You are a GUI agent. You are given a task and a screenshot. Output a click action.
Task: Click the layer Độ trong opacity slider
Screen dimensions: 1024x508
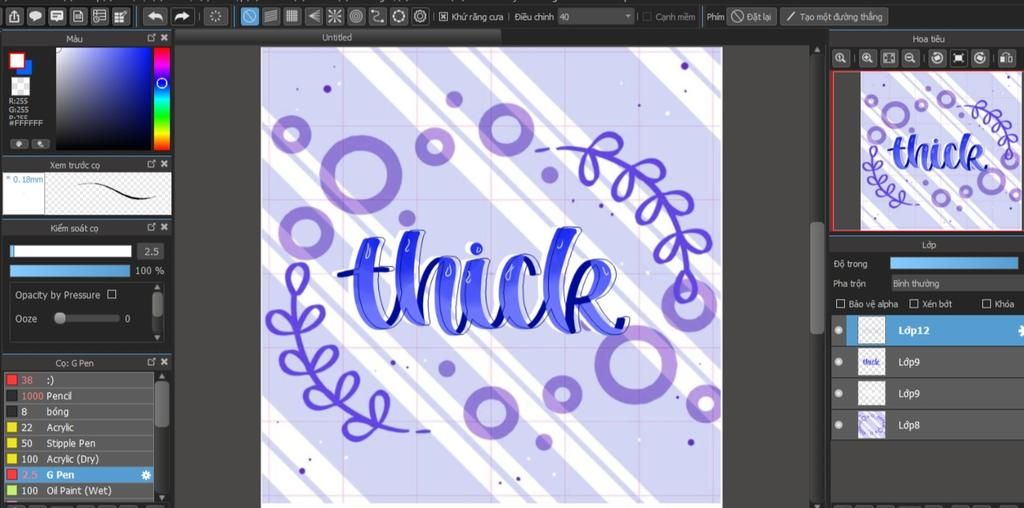[x=954, y=264]
